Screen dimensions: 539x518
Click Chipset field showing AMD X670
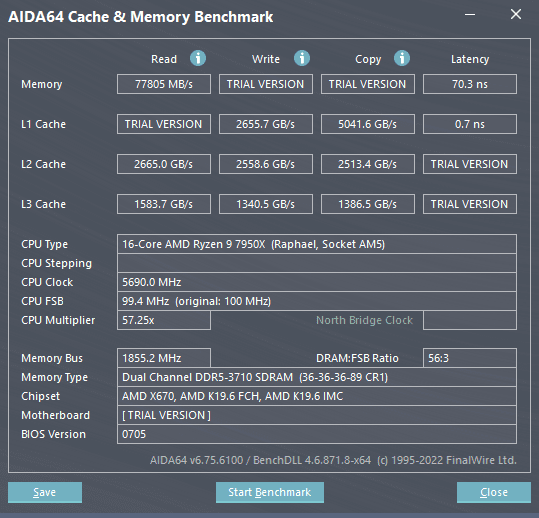click(x=317, y=396)
